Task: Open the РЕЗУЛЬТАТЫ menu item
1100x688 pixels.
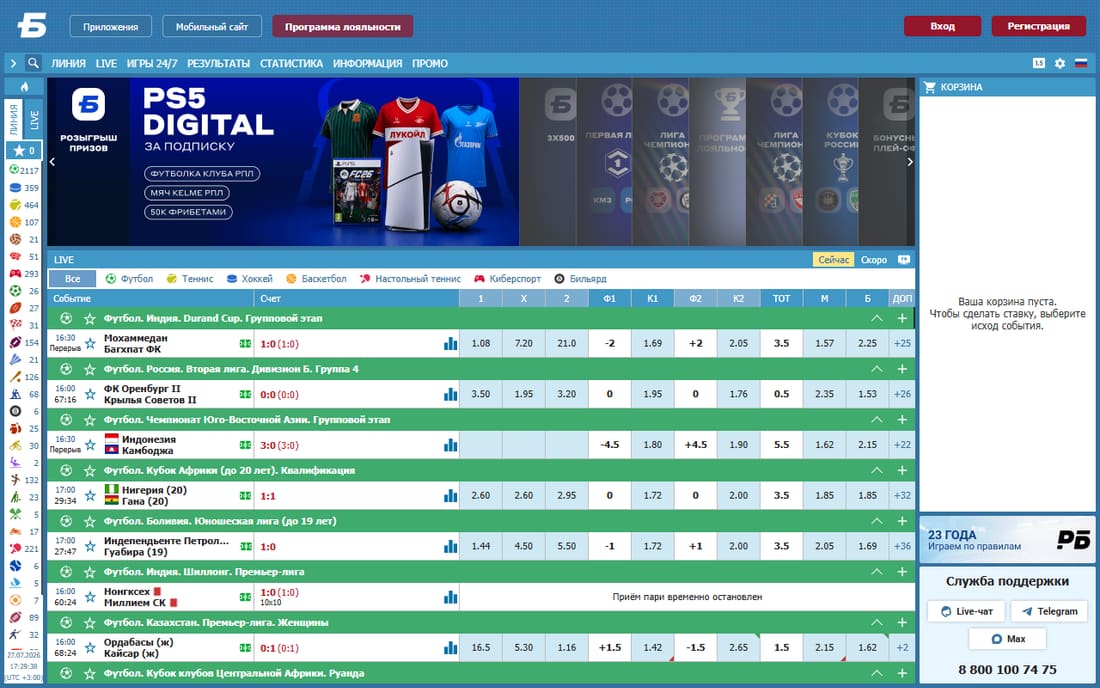Action: tap(218, 63)
